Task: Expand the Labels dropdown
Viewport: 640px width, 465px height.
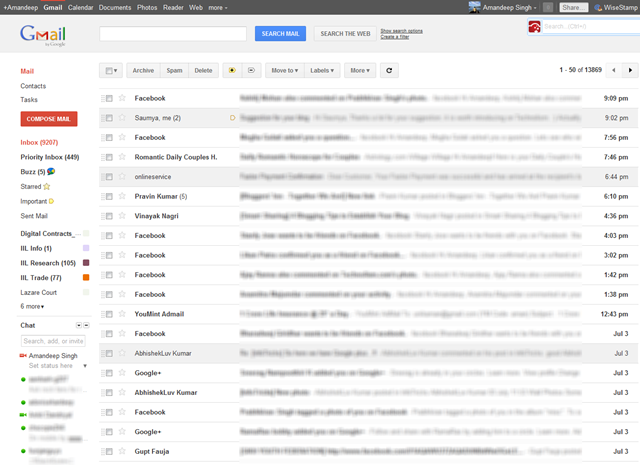Action: [x=323, y=71]
